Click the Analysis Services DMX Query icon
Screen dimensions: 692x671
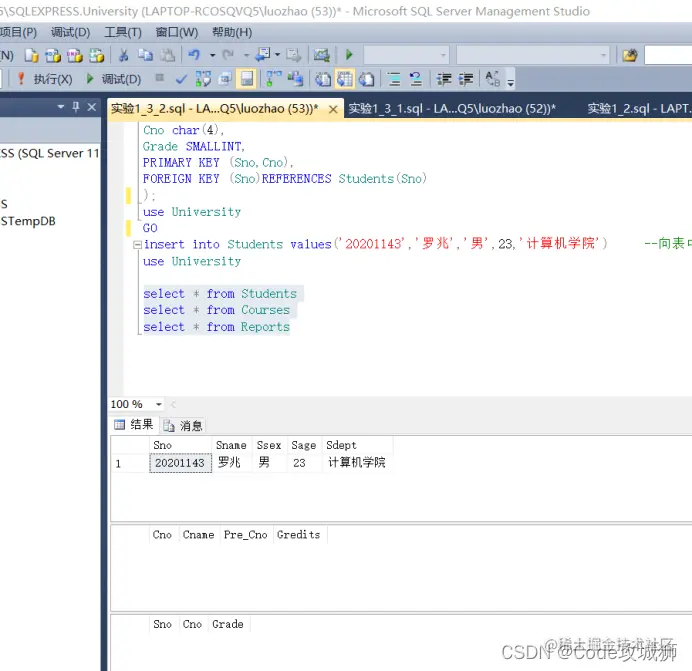[96, 55]
